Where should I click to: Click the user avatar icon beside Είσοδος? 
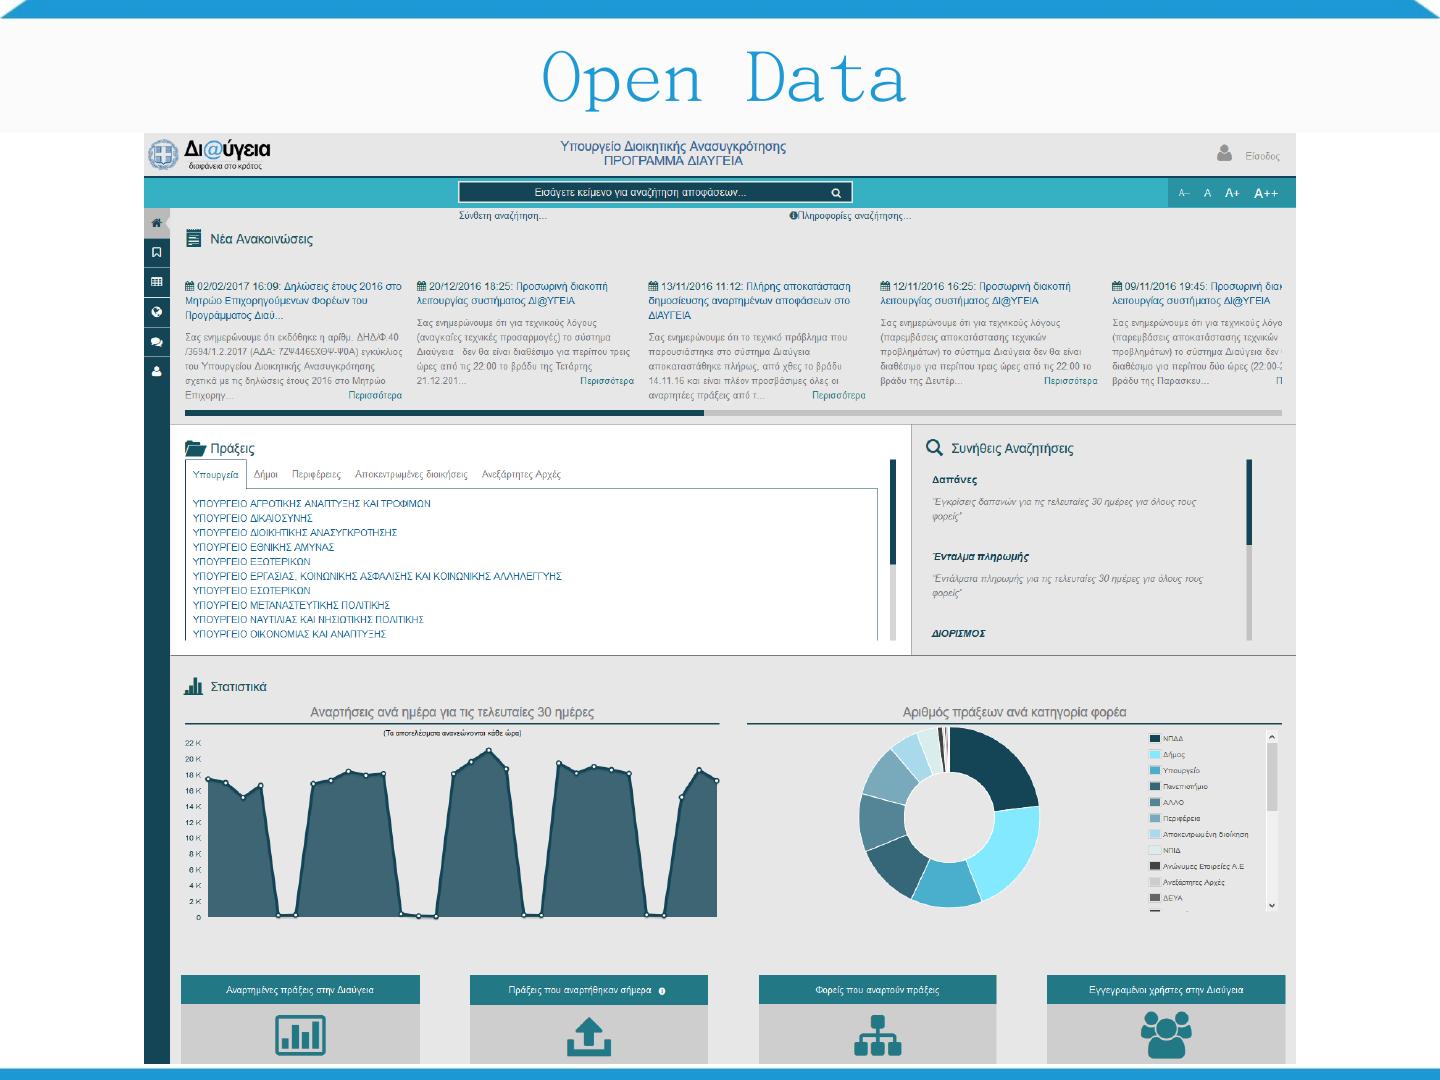(1225, 153)
